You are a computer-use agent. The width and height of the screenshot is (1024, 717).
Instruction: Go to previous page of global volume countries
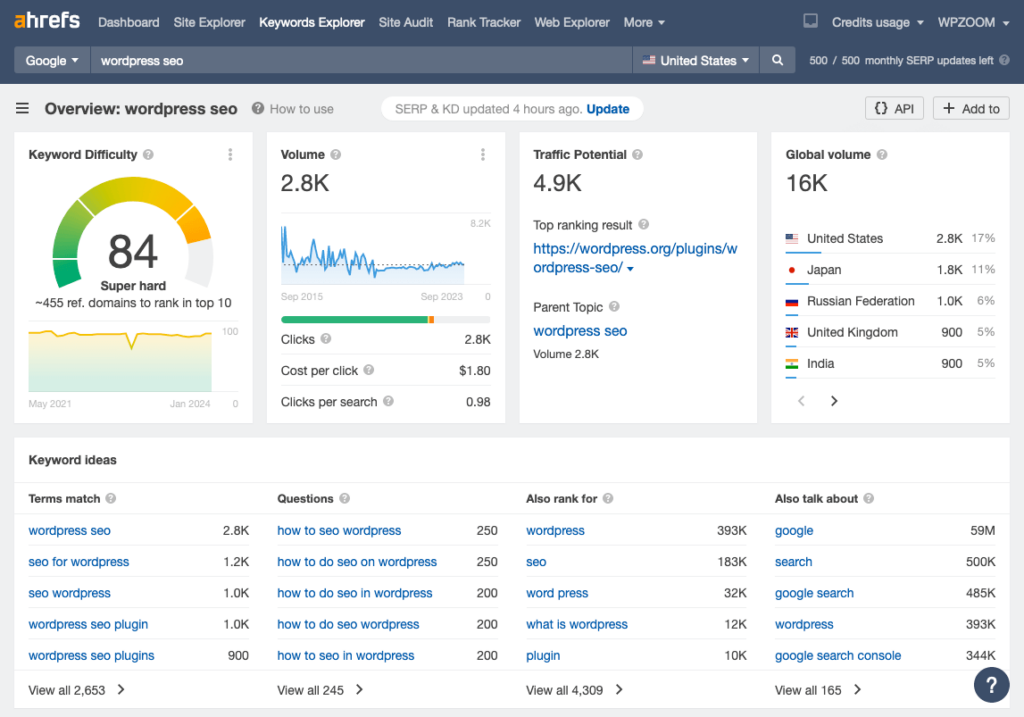801,401
